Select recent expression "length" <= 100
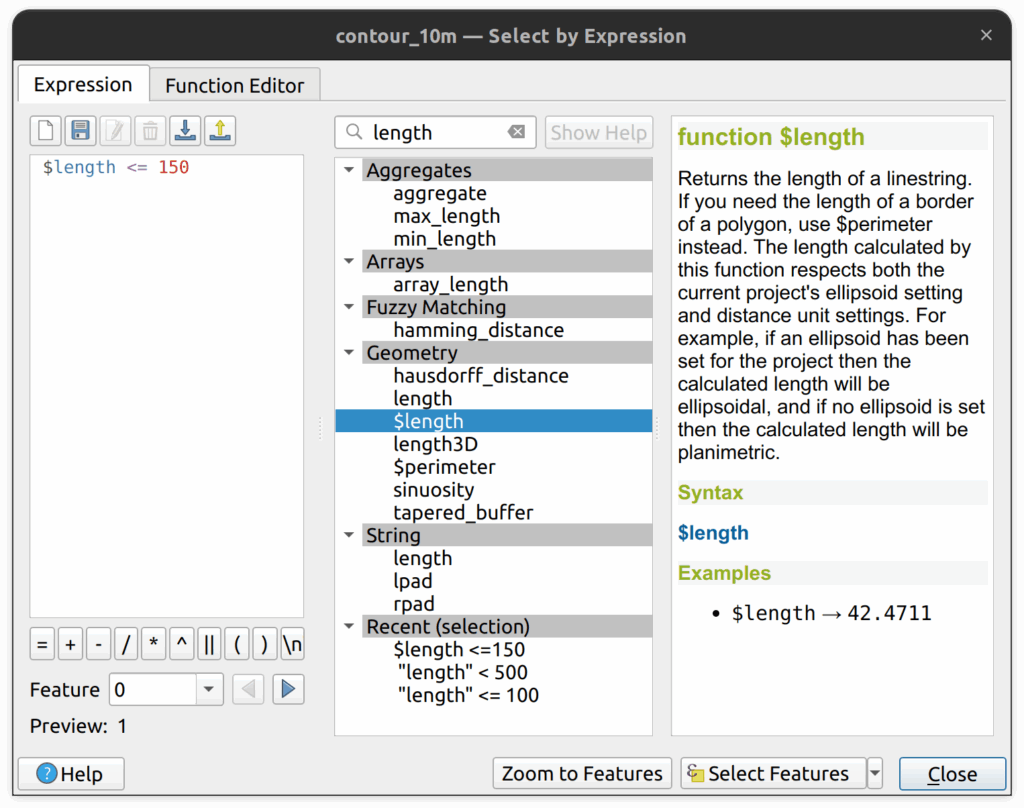The image size is (1024, 808). [468, 696]
